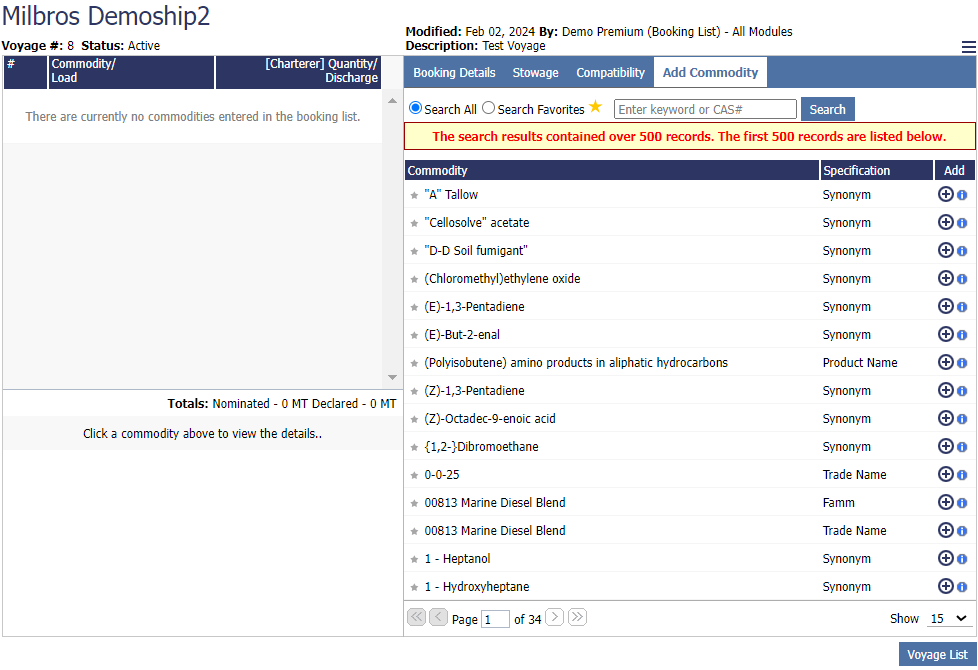Switch to the Booking Details tab
Image resolution: width=978 pixels, height=670 pixels.
point(454,72)
